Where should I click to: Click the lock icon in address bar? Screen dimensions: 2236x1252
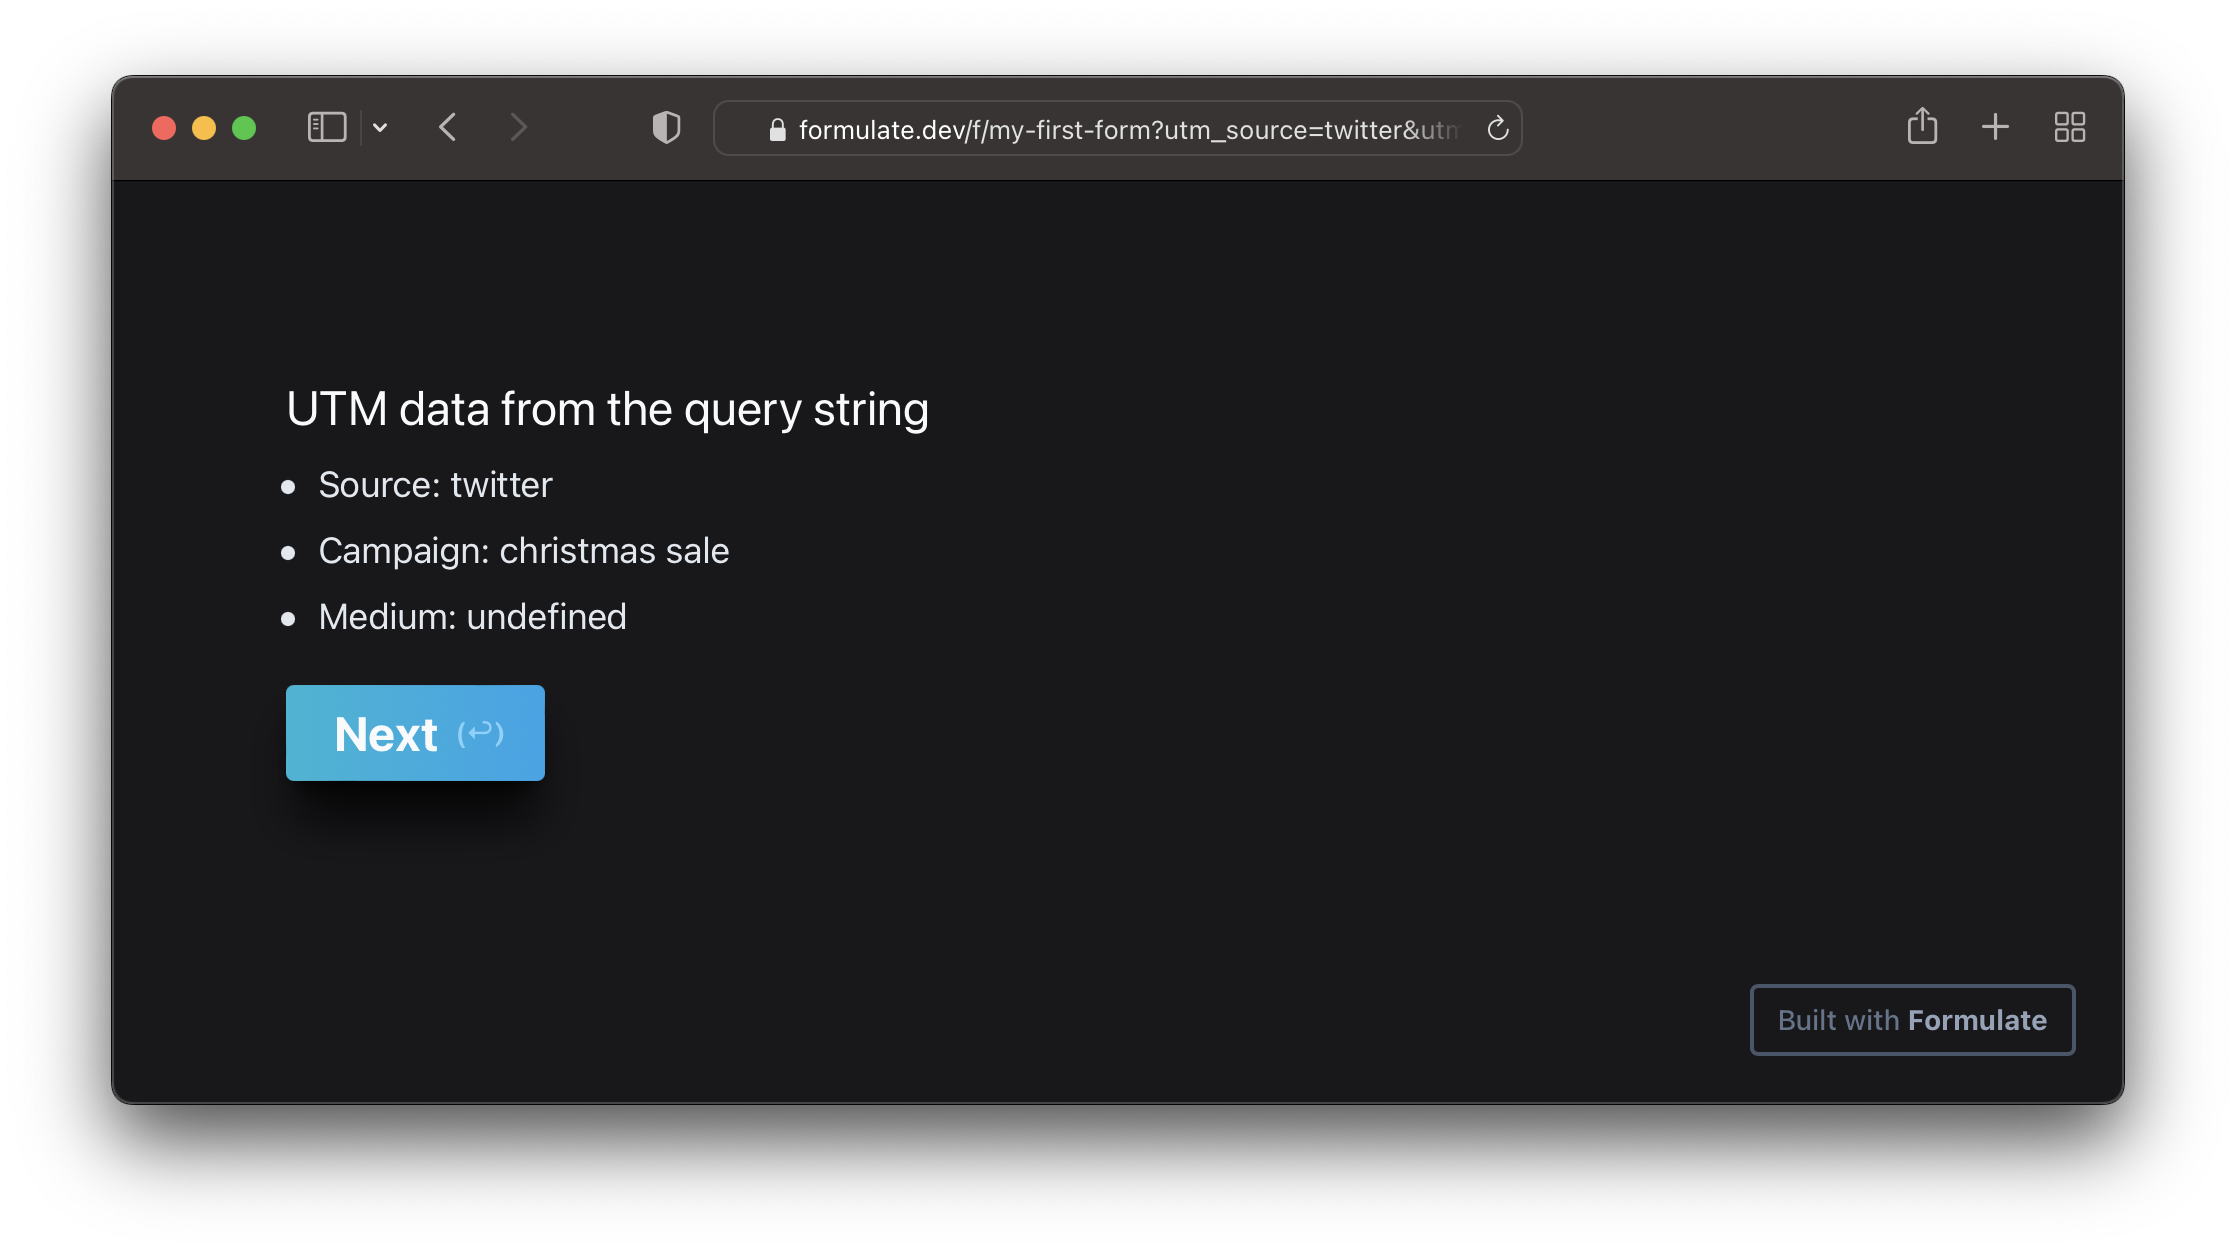(x=777, y=130)
